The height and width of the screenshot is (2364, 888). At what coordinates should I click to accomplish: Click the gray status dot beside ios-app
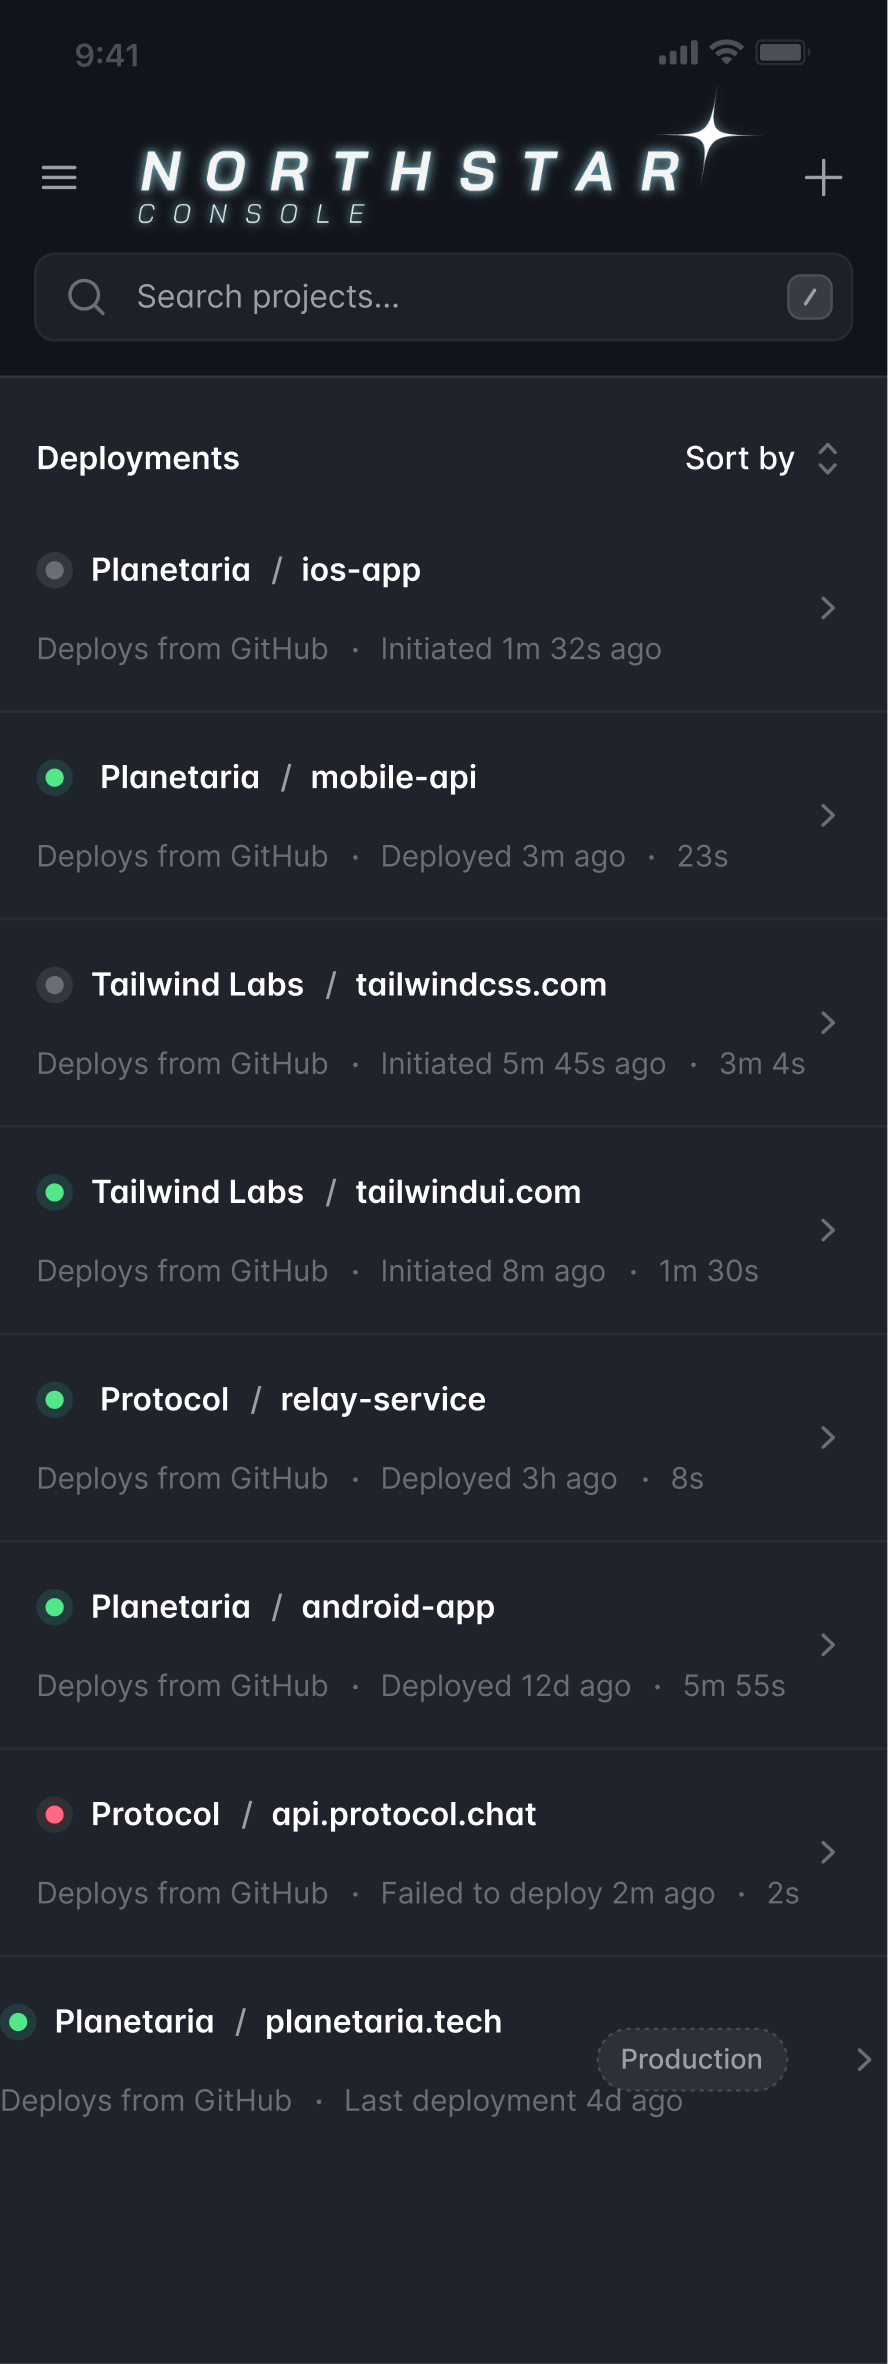(x=55, y=570)
